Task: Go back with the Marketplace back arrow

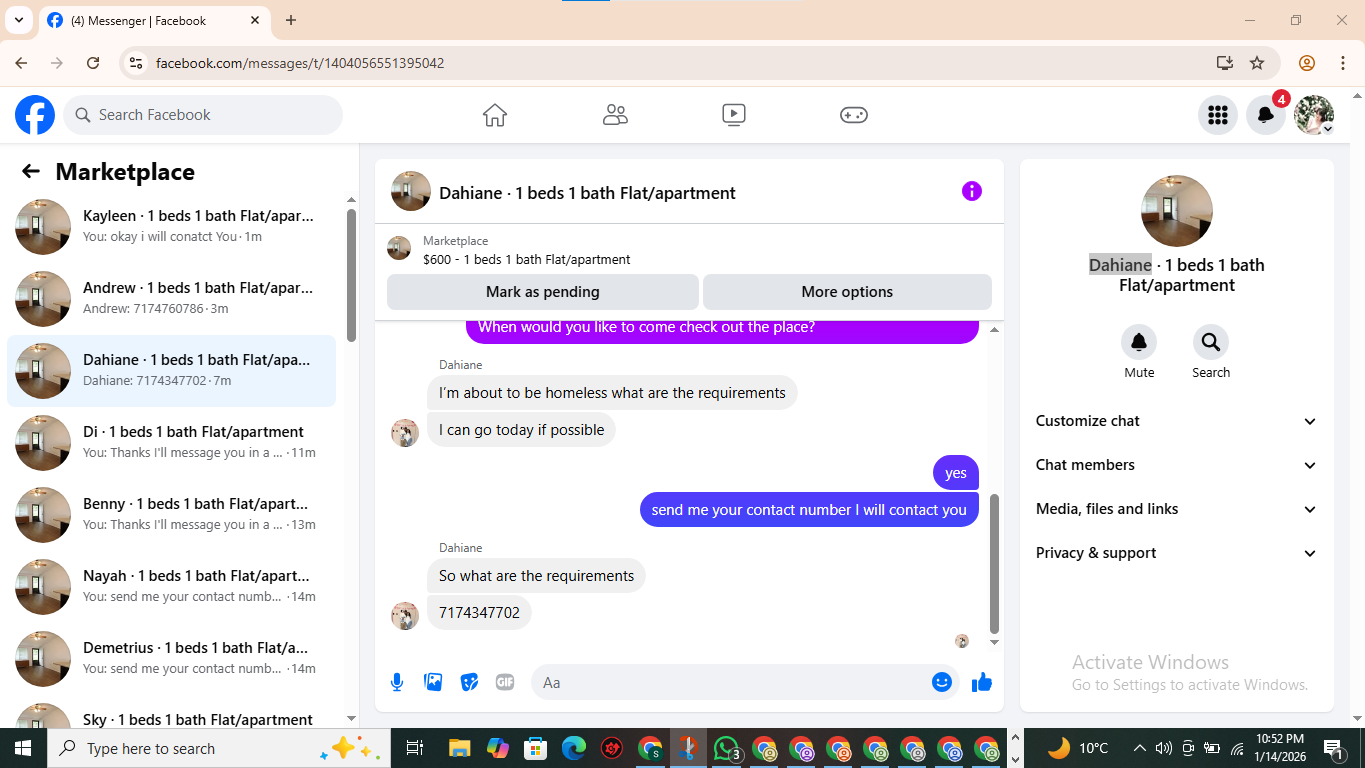Action: [31, 171]
